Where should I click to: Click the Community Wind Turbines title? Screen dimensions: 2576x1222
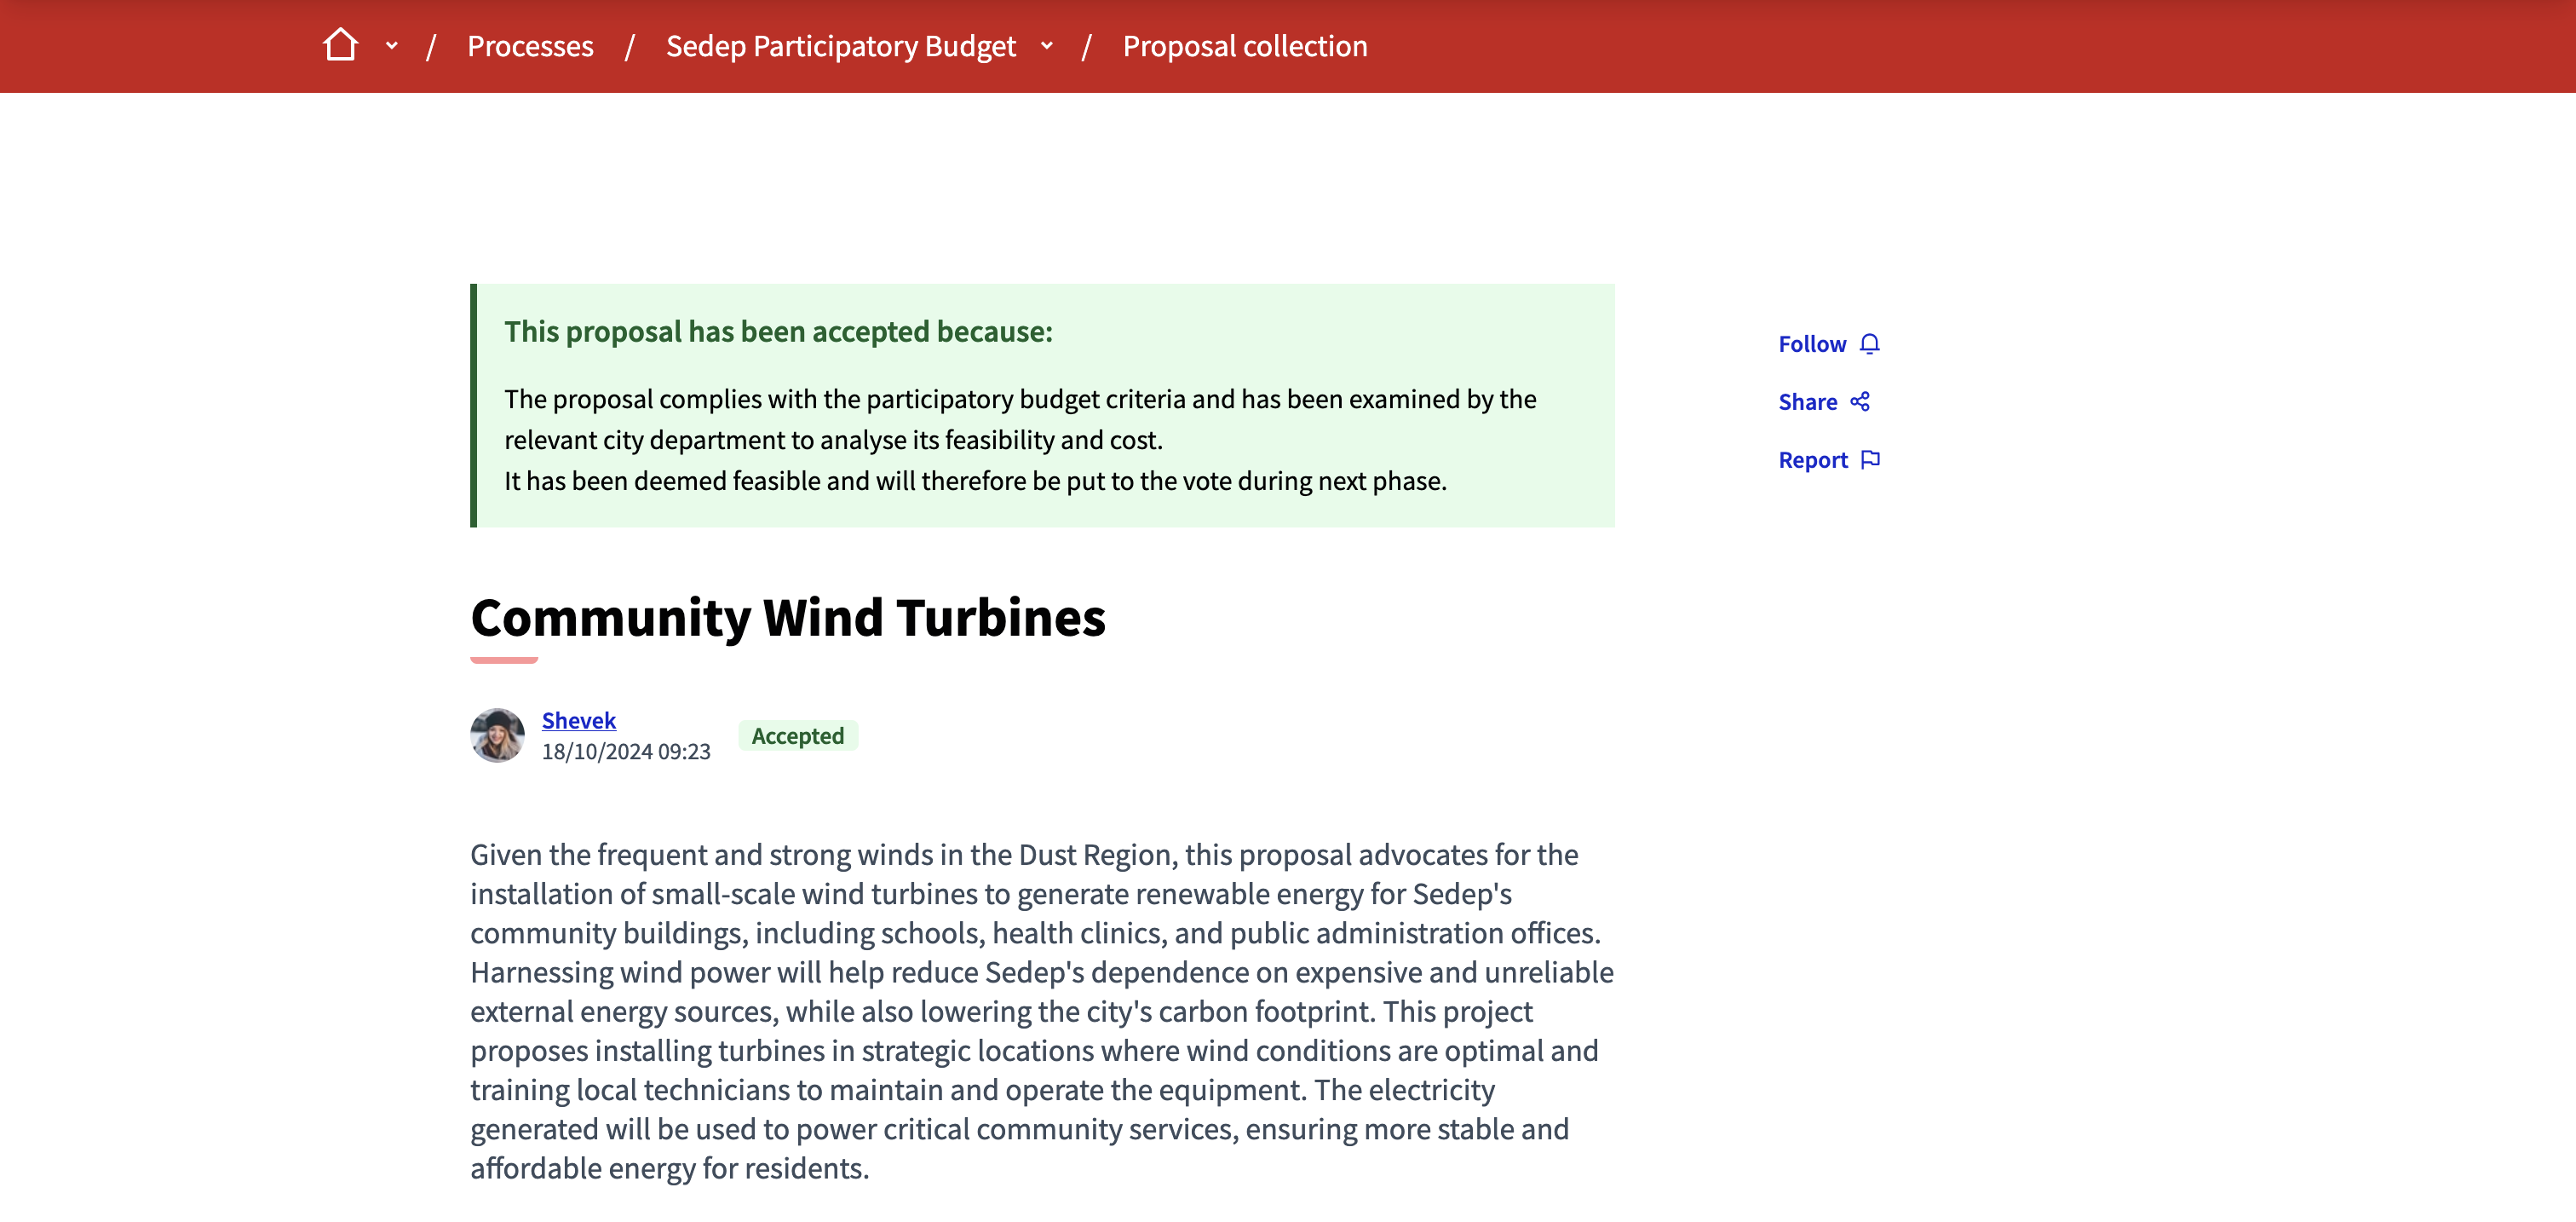pyautogui.click(x=787, y=617)
